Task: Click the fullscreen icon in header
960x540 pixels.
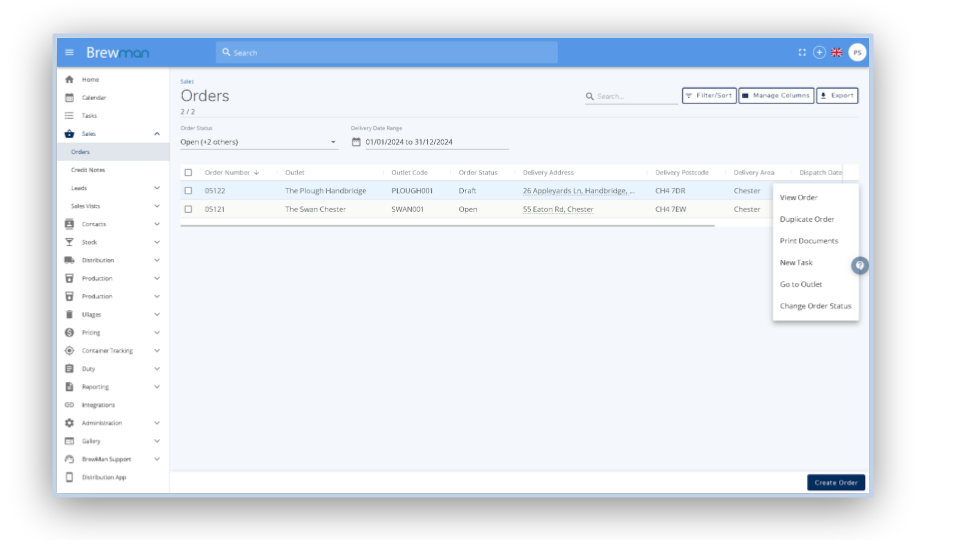Action: [802, 53]
